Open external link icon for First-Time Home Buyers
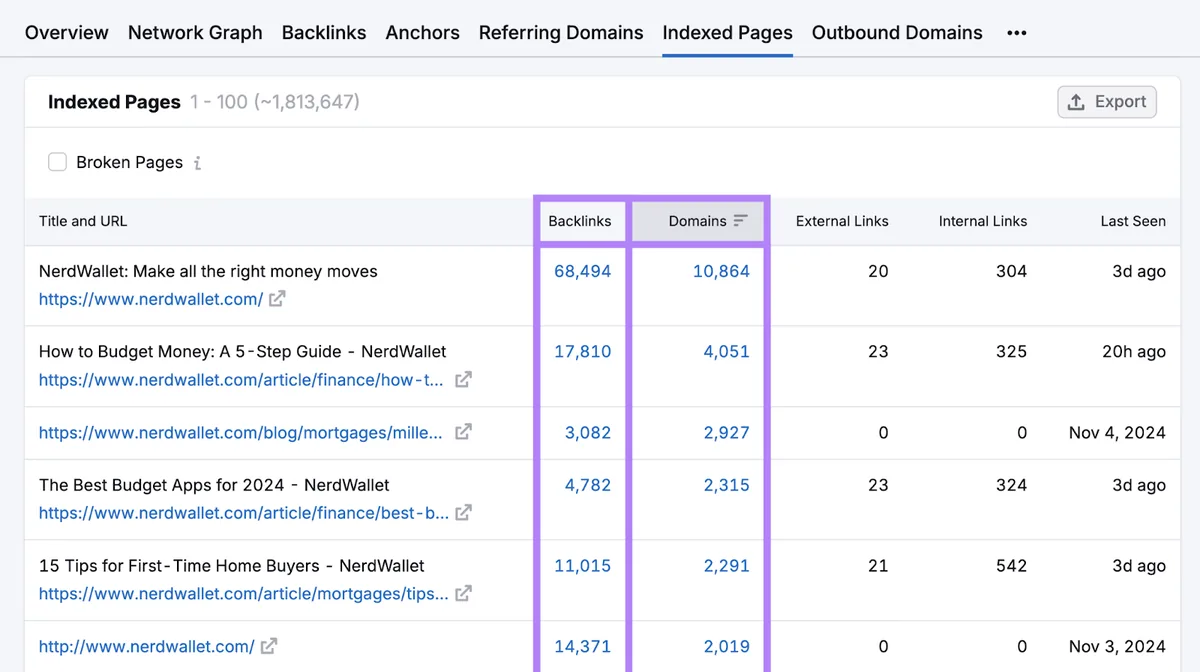Image resolution: width=1200 pixels, height=672 pixels. pyautogui.click(x=463, y=594)
